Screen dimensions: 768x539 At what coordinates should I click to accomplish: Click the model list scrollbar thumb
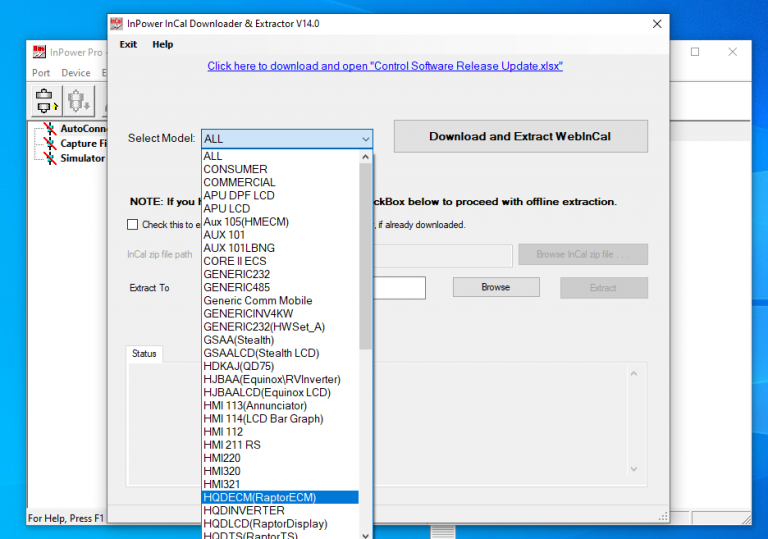coord(365,256)
